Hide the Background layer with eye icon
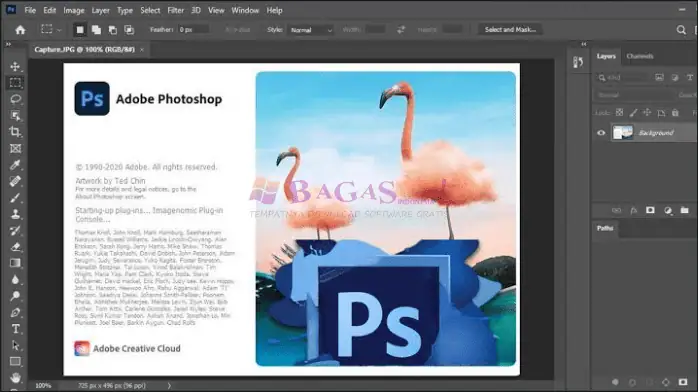The image size is (698, 392). pyautogui.click(x=601, y=133)
